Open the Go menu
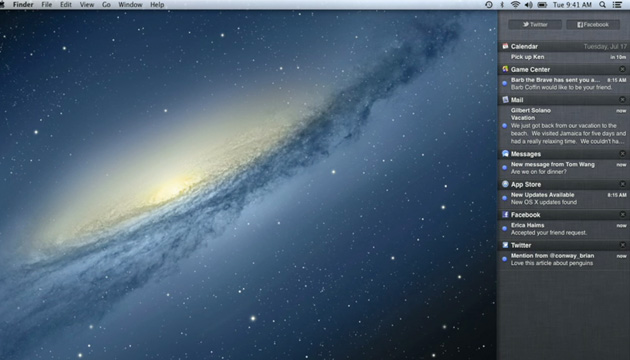 tap(106, 5)
